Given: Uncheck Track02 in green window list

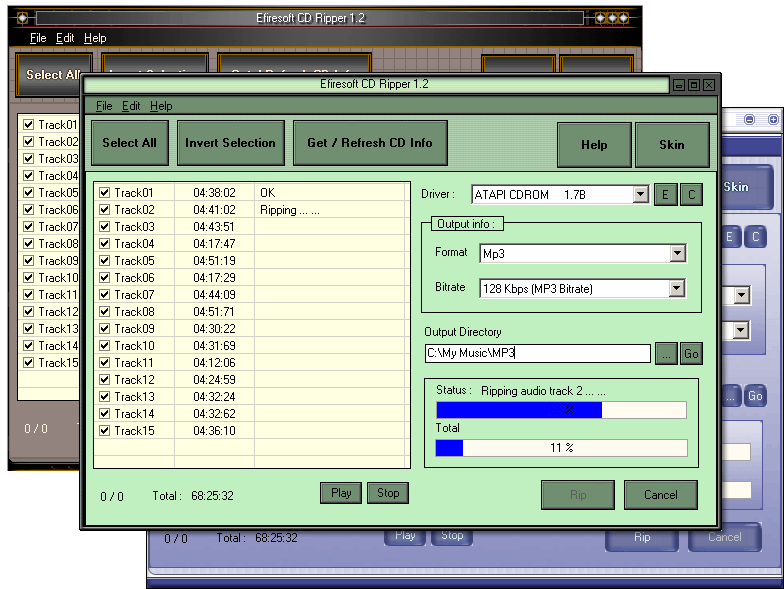Looking at the screenshot, I should (104, 210).
